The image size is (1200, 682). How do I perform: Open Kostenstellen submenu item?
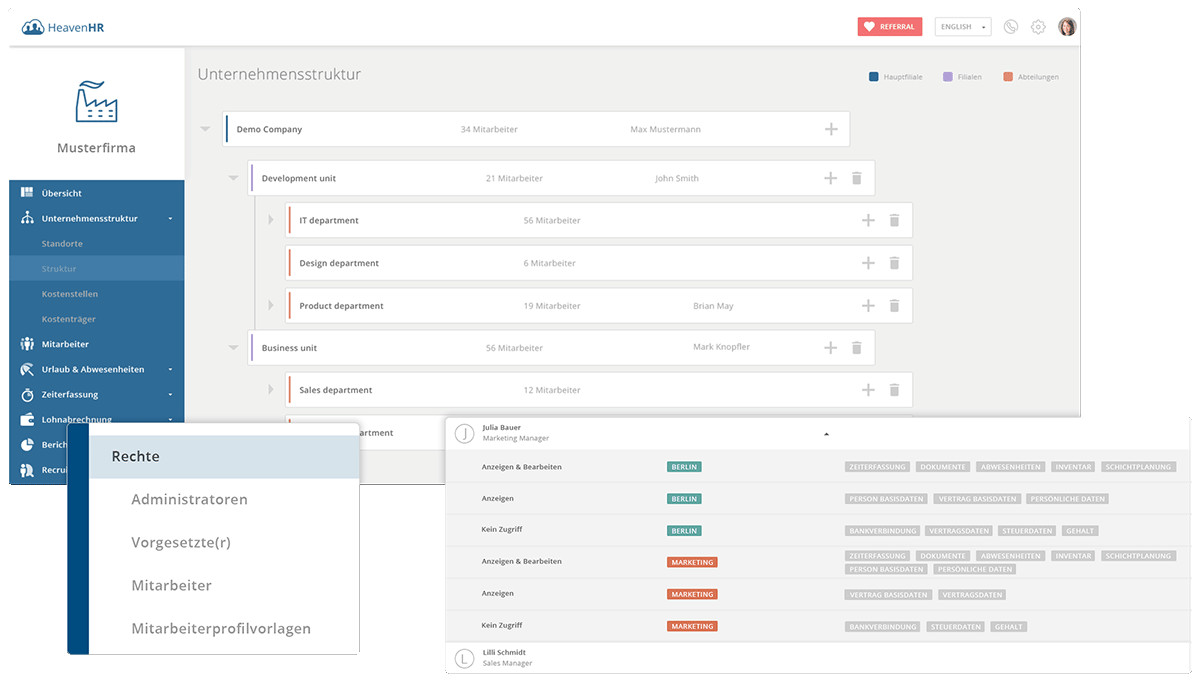click(x=70, y=294)
